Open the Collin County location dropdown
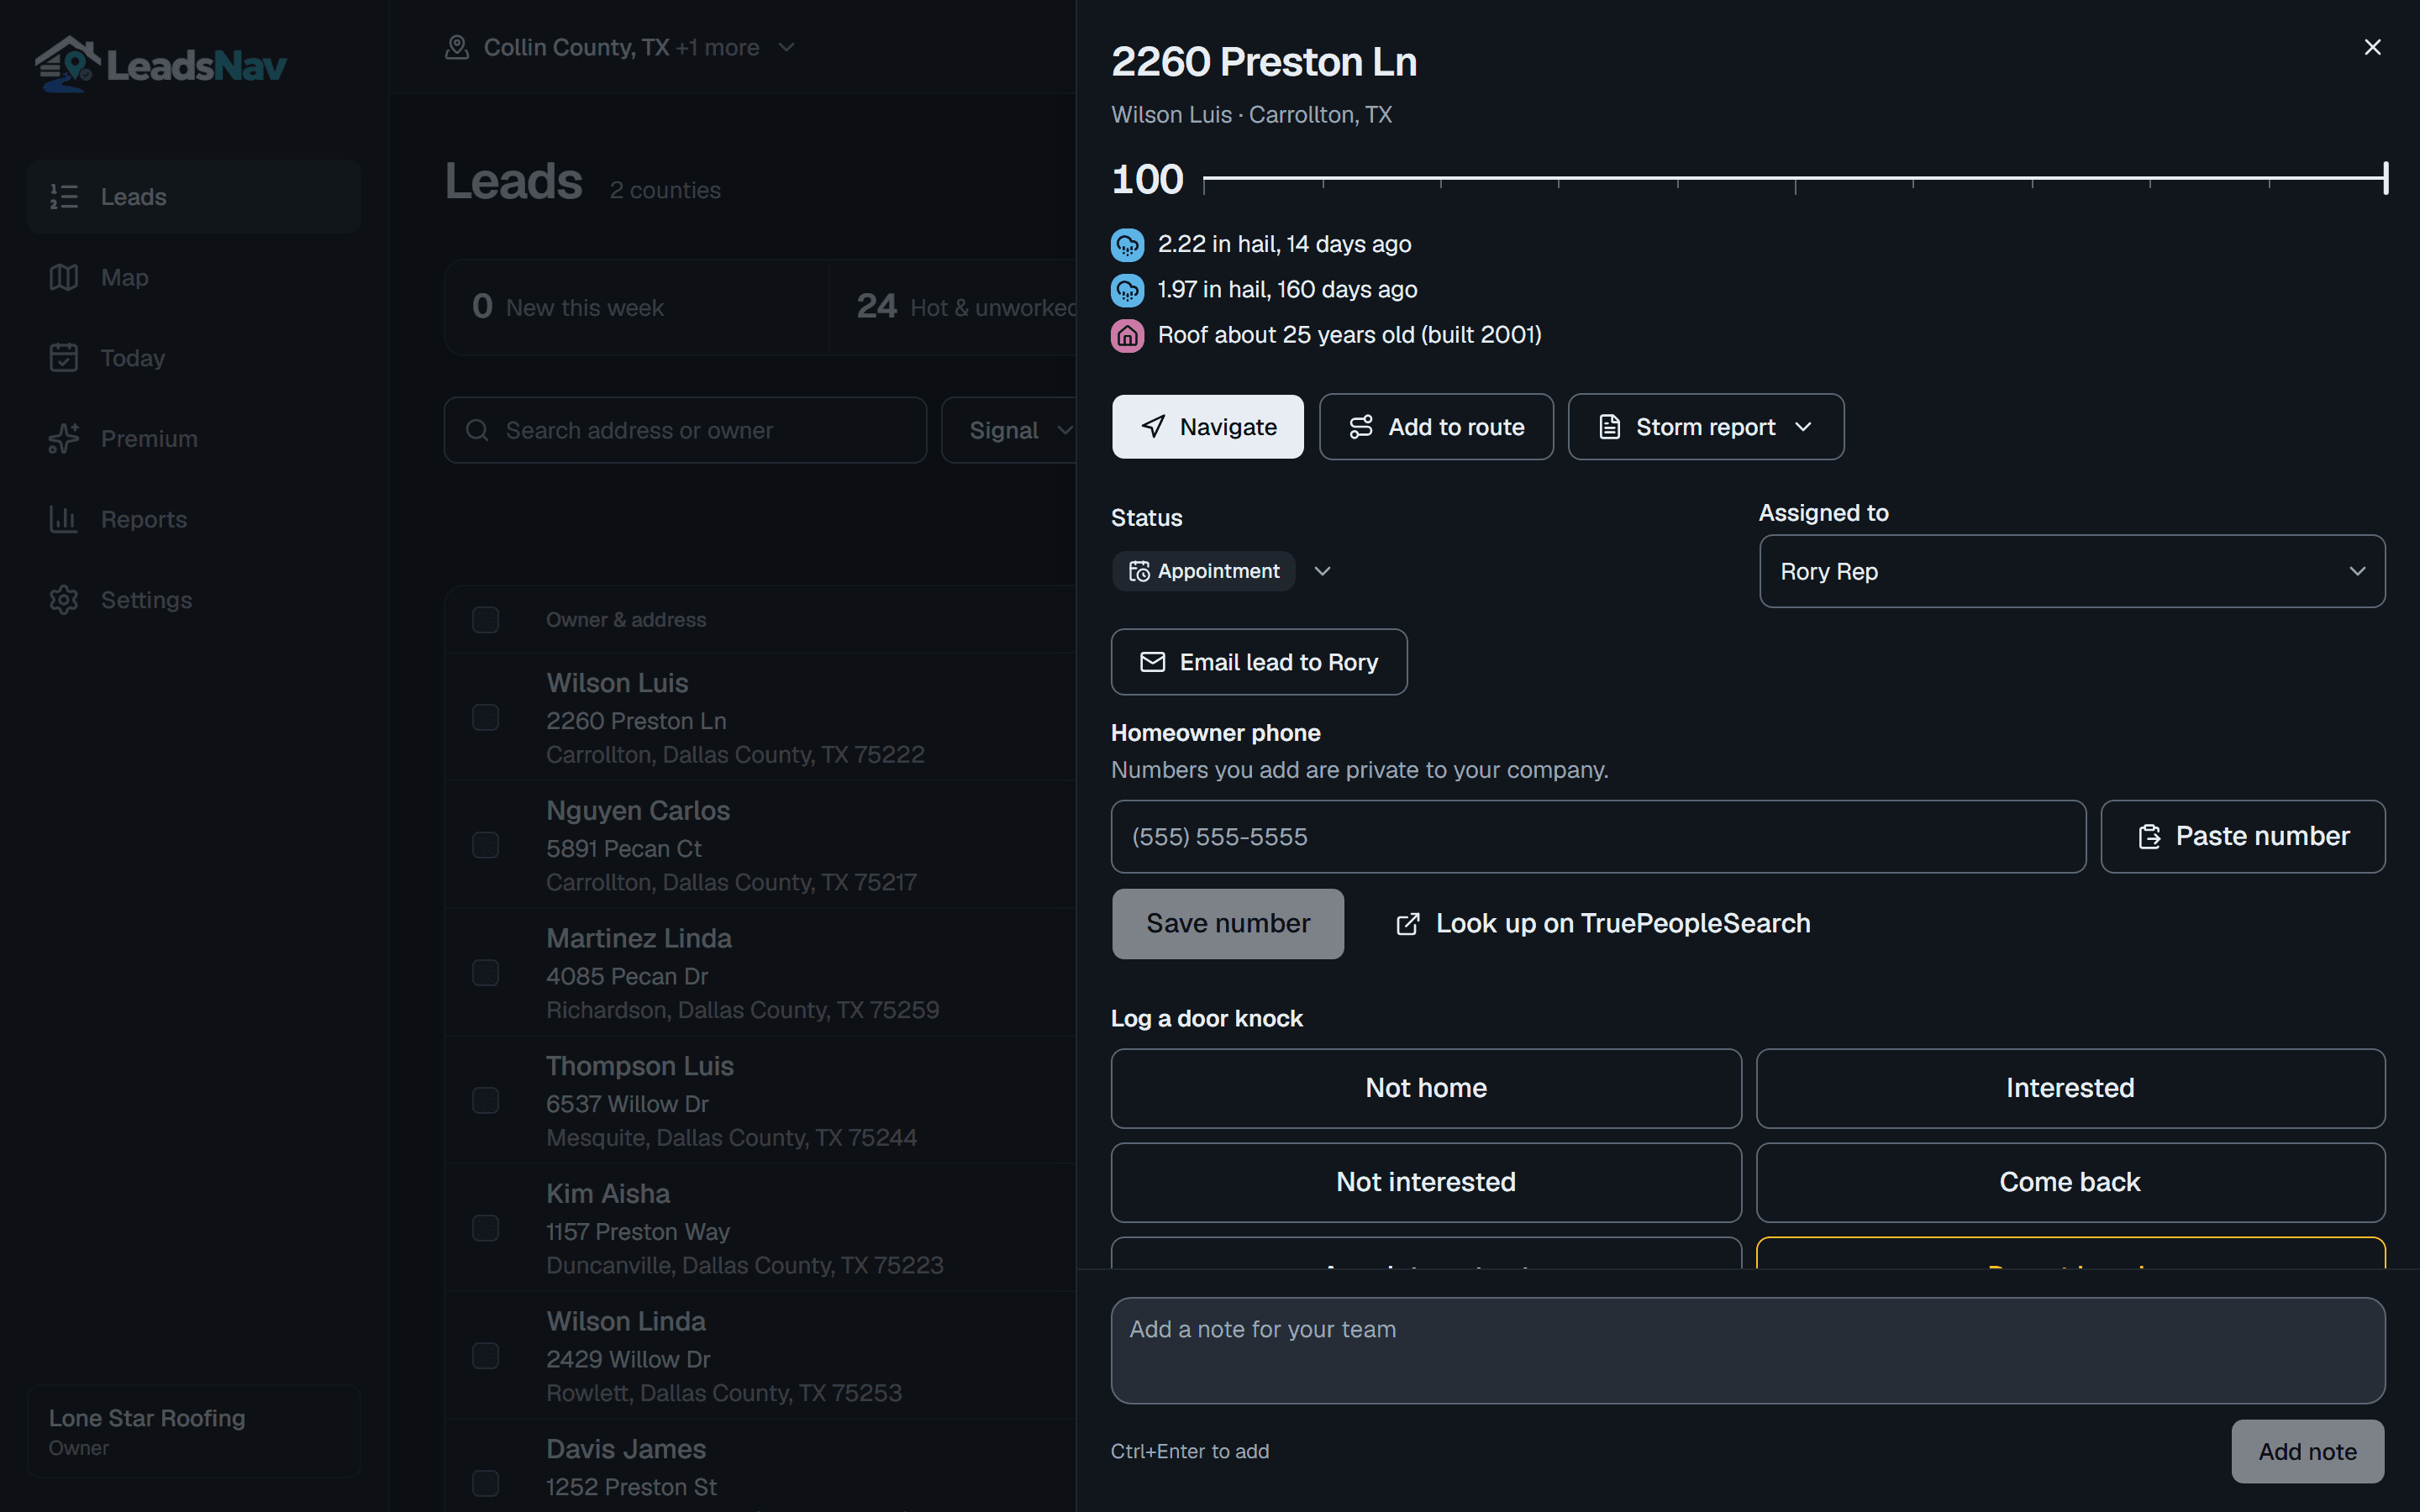Image resolution: width=2420 pixels, height=1512 pixels. pos(620,47)
